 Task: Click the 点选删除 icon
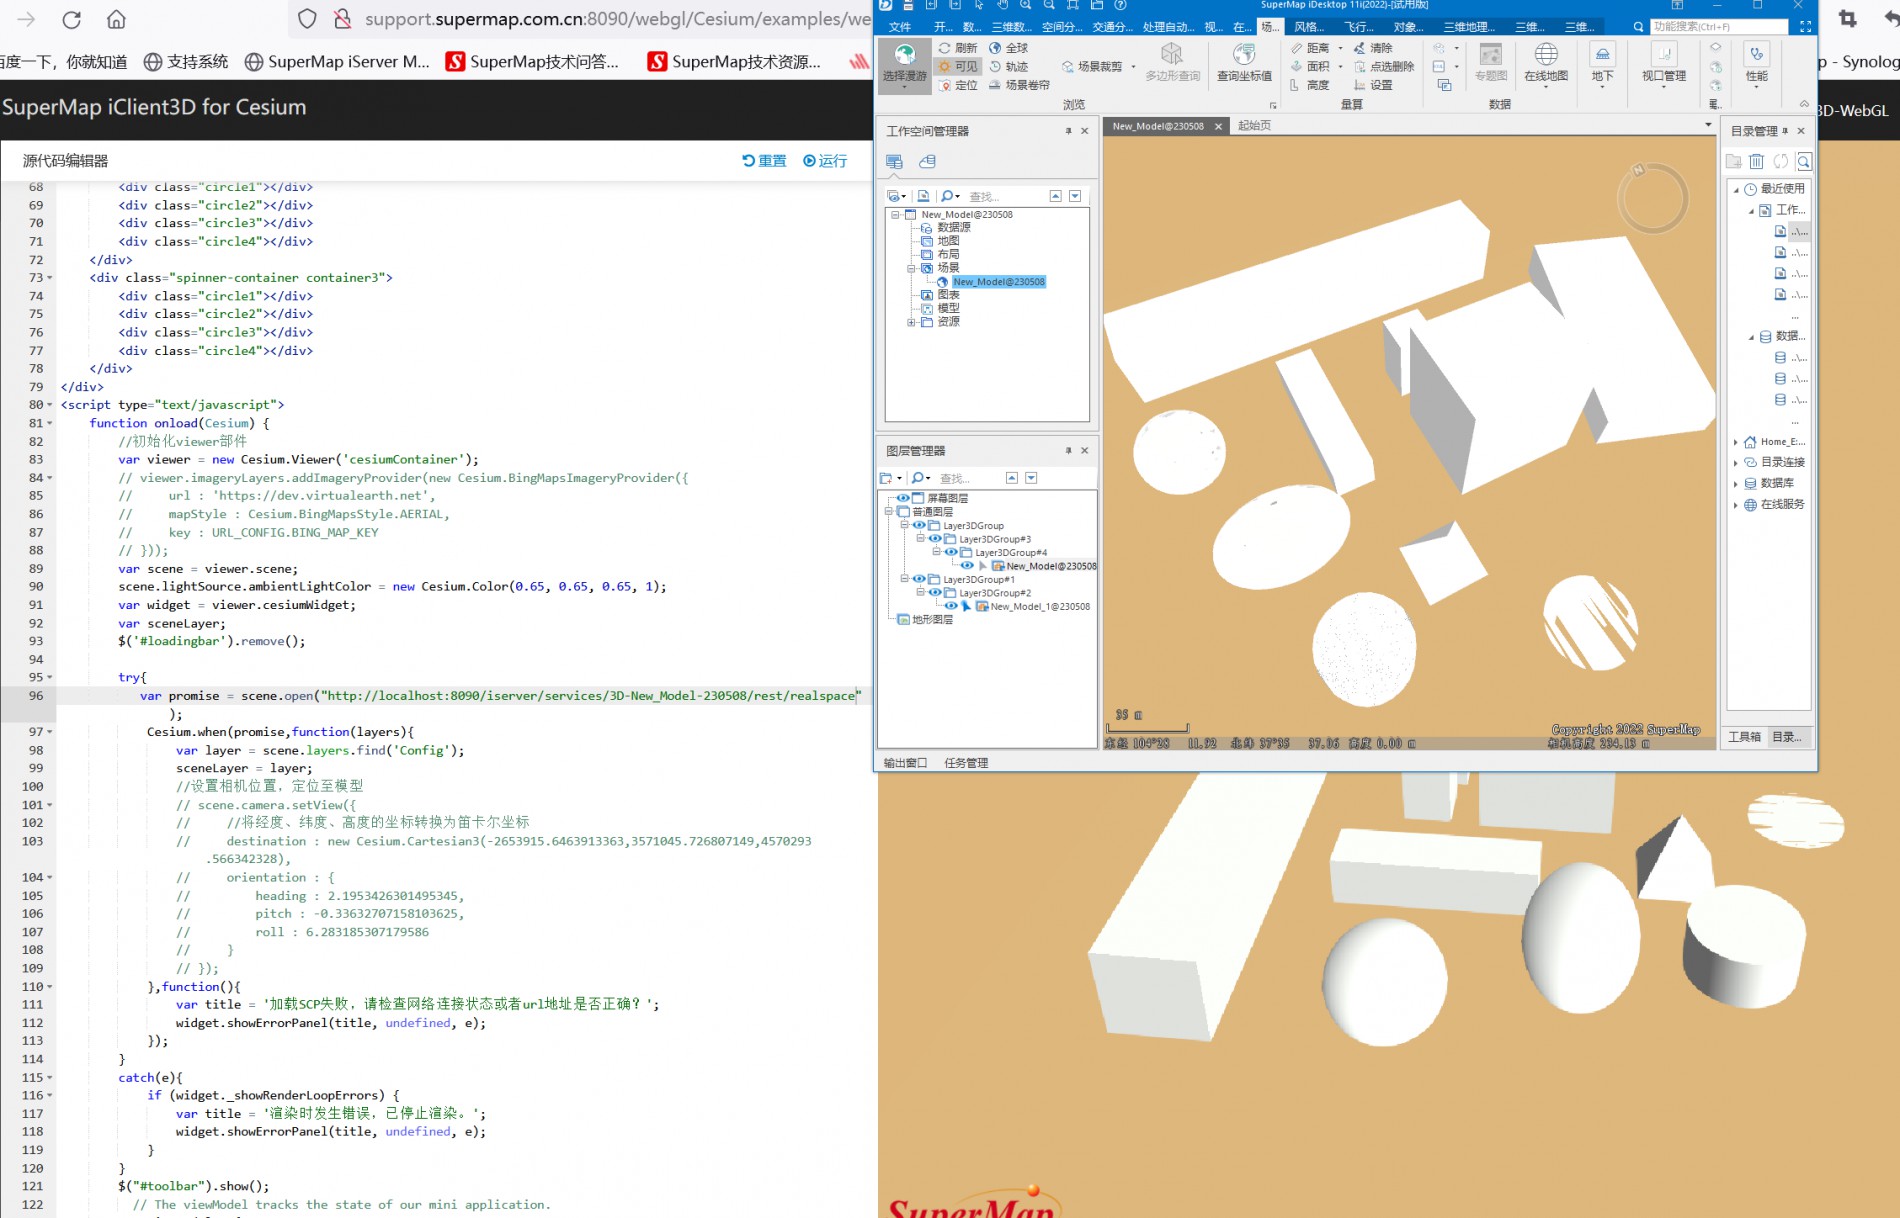coord(1360,67)
